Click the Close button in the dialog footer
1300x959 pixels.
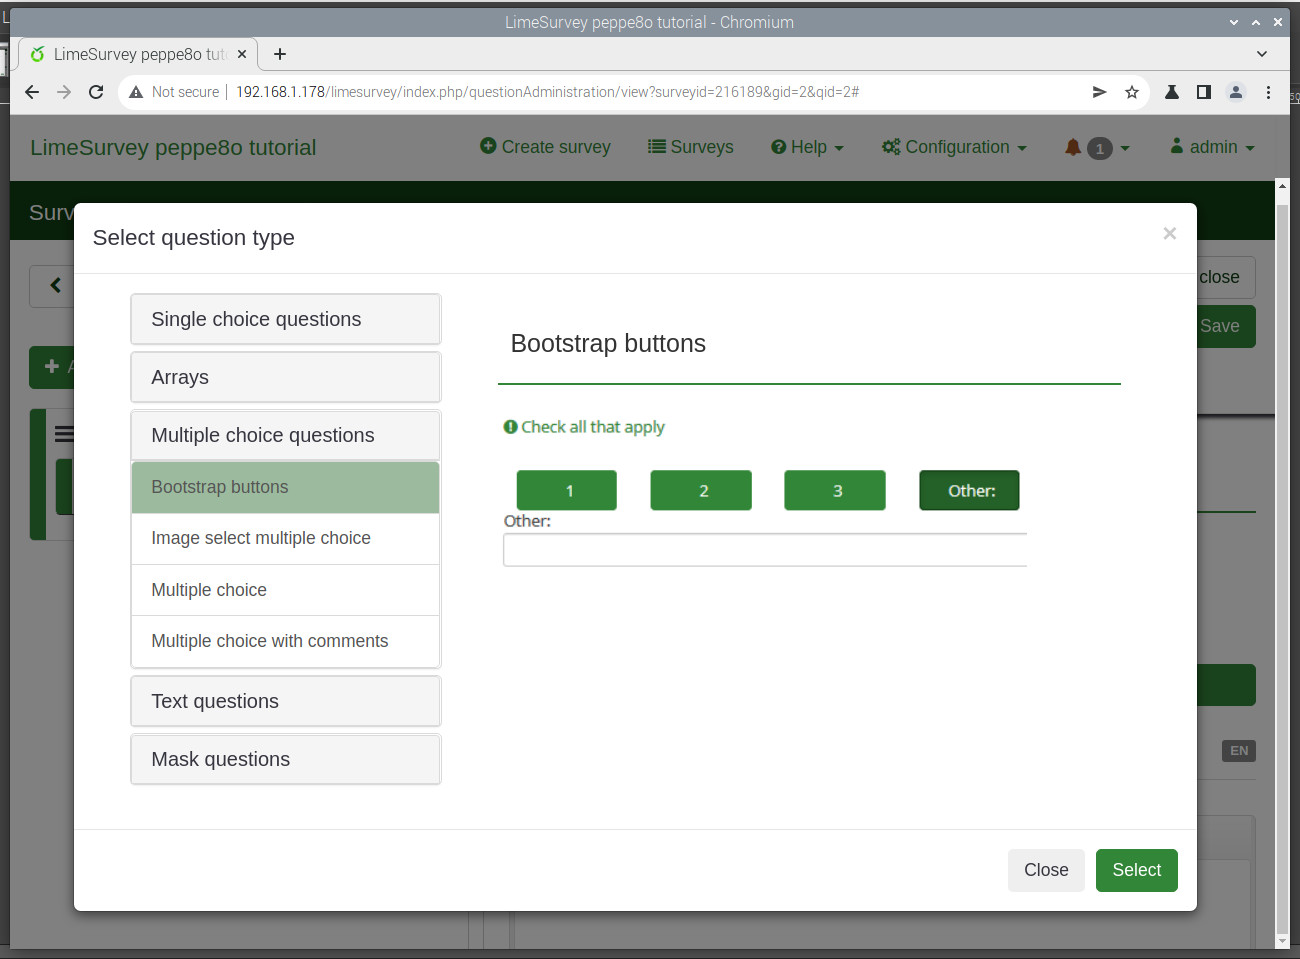pyautogui.click(x=1046, y=870)
